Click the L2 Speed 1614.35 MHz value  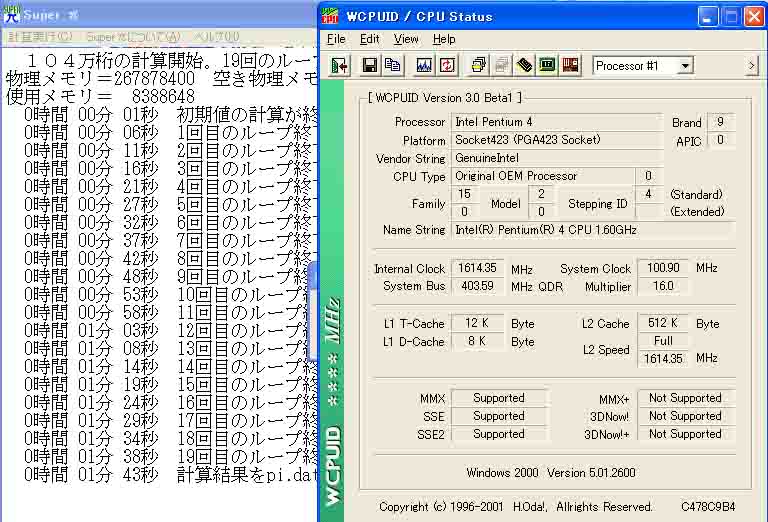pyautogui.click(x=663, y=358)
